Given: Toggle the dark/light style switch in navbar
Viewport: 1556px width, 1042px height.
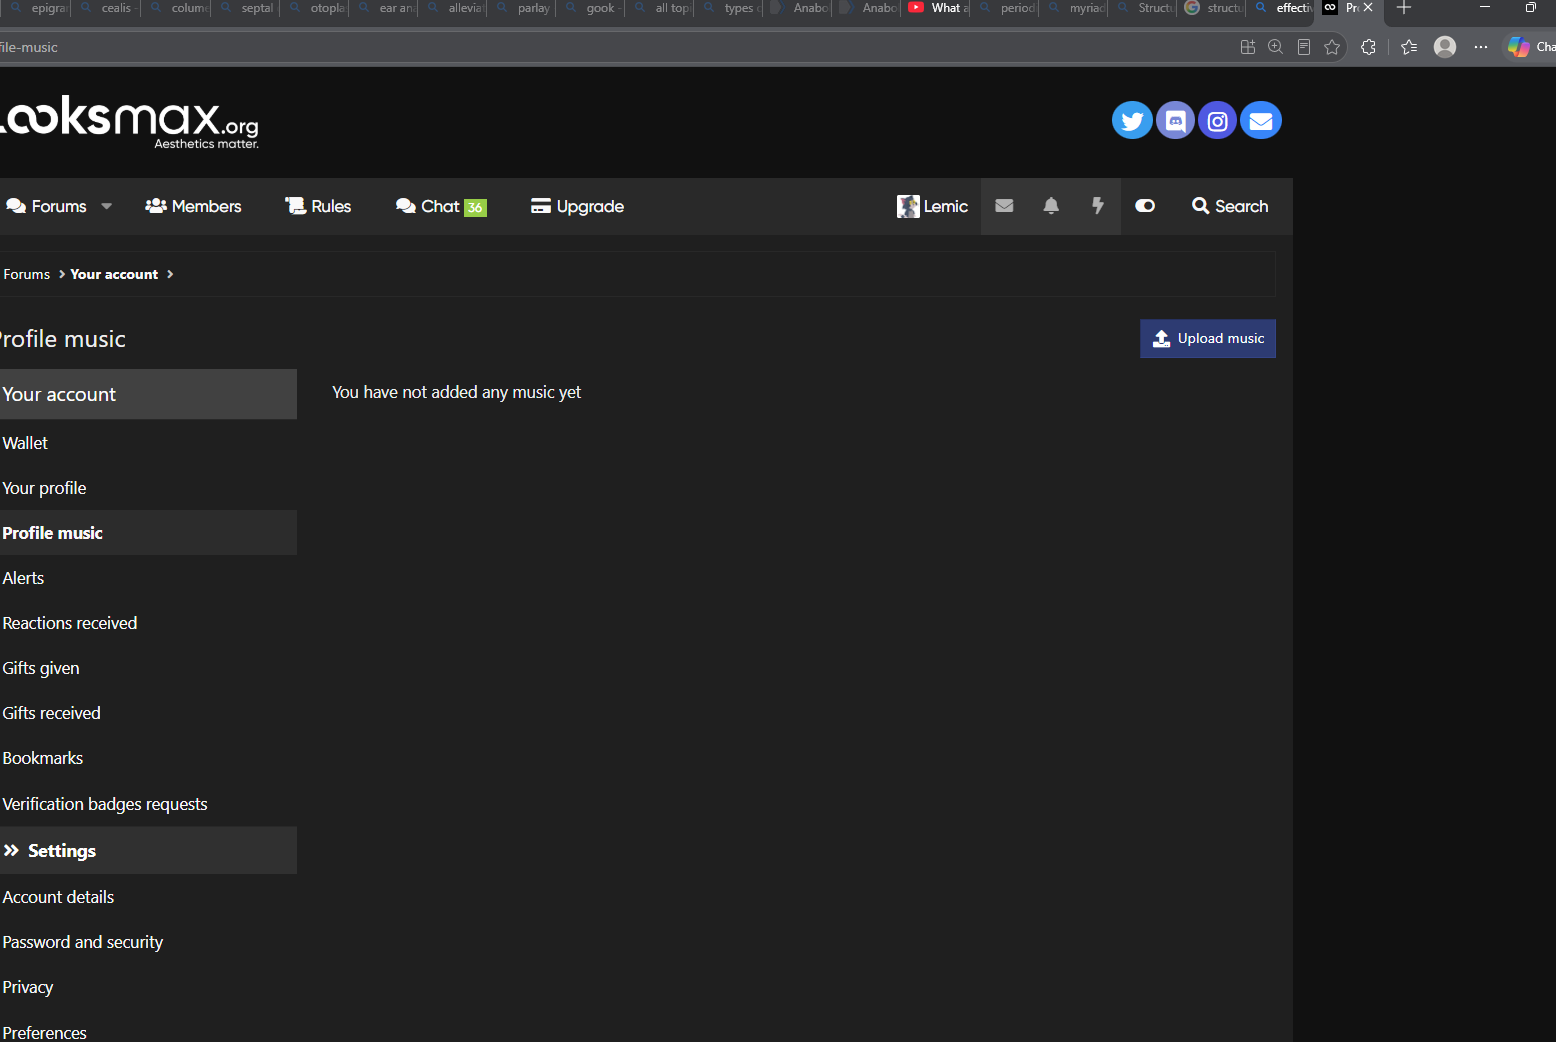Looking at the screenshot, I should pos(1145,206).
